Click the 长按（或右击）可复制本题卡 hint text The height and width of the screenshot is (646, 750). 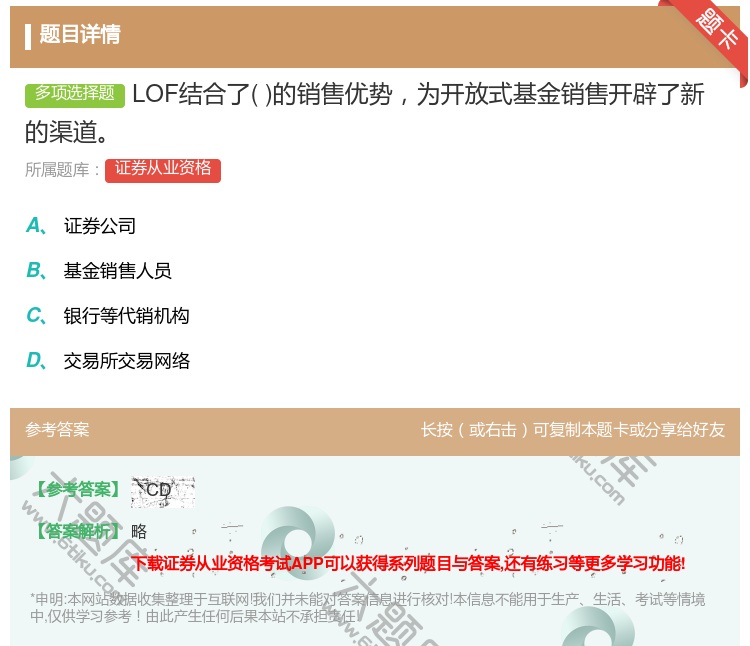click(x=573, y=429)
